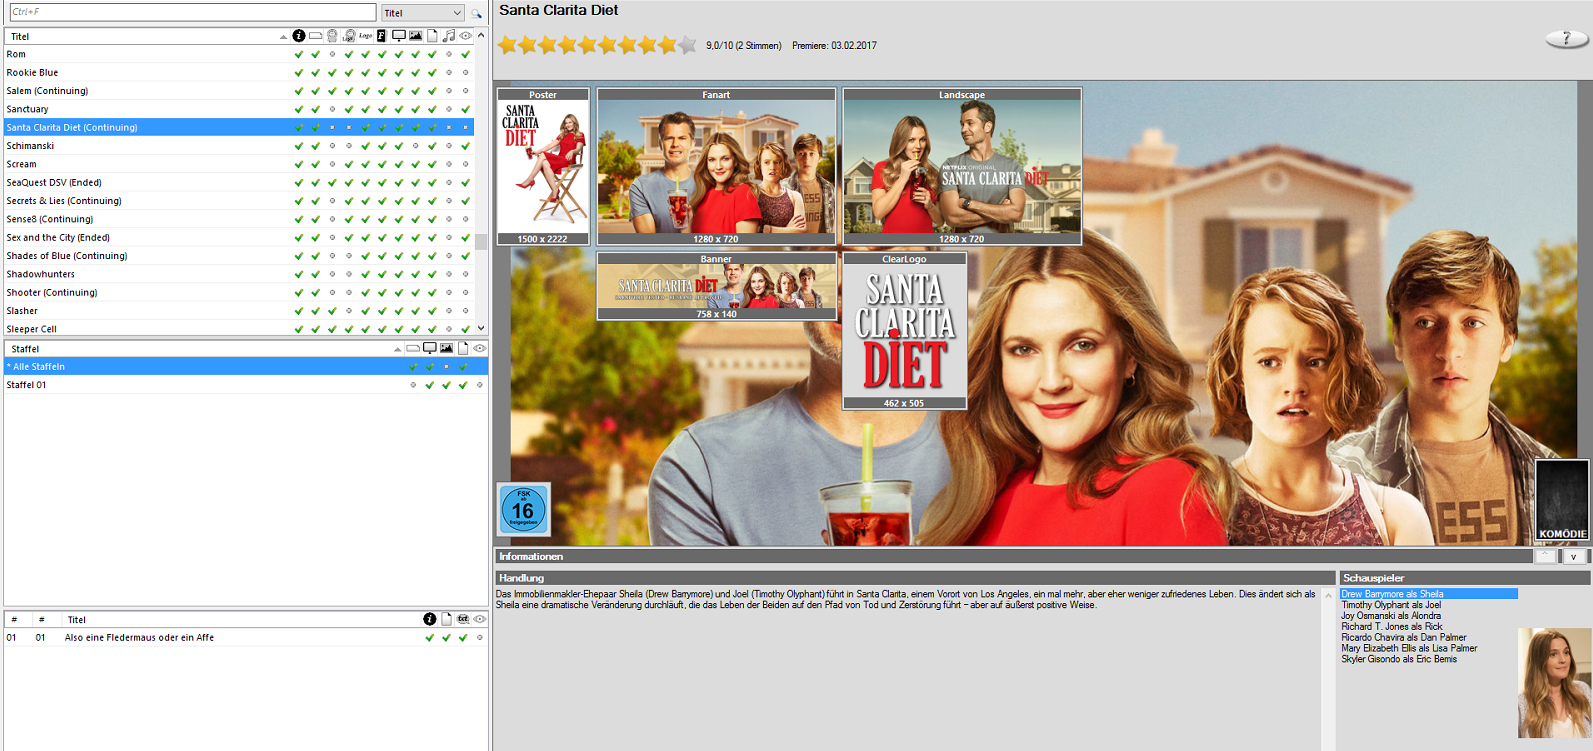Open the Landscape image thumbnail
1593x751 pixels.
[962, 167]
